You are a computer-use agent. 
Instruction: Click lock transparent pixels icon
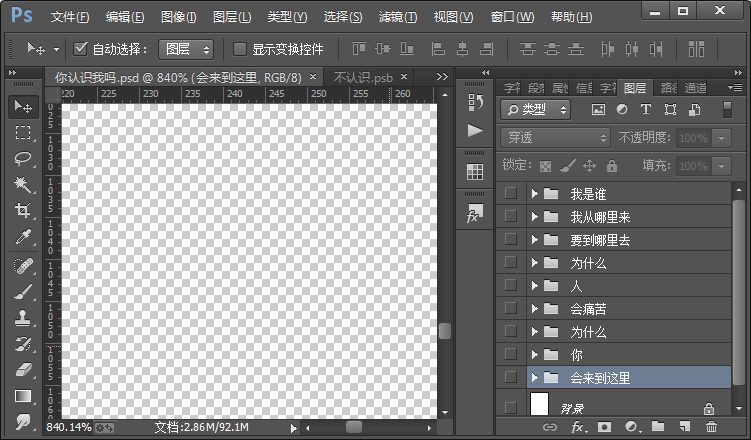[x=545, y=166]
